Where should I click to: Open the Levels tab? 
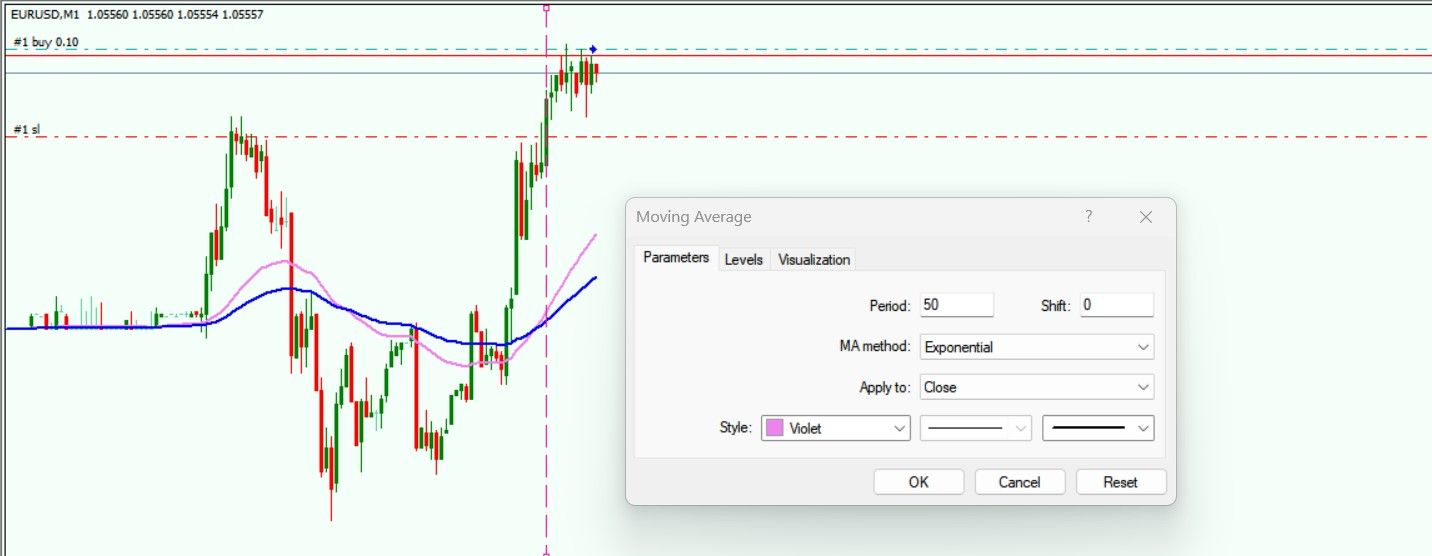[744, 259]
